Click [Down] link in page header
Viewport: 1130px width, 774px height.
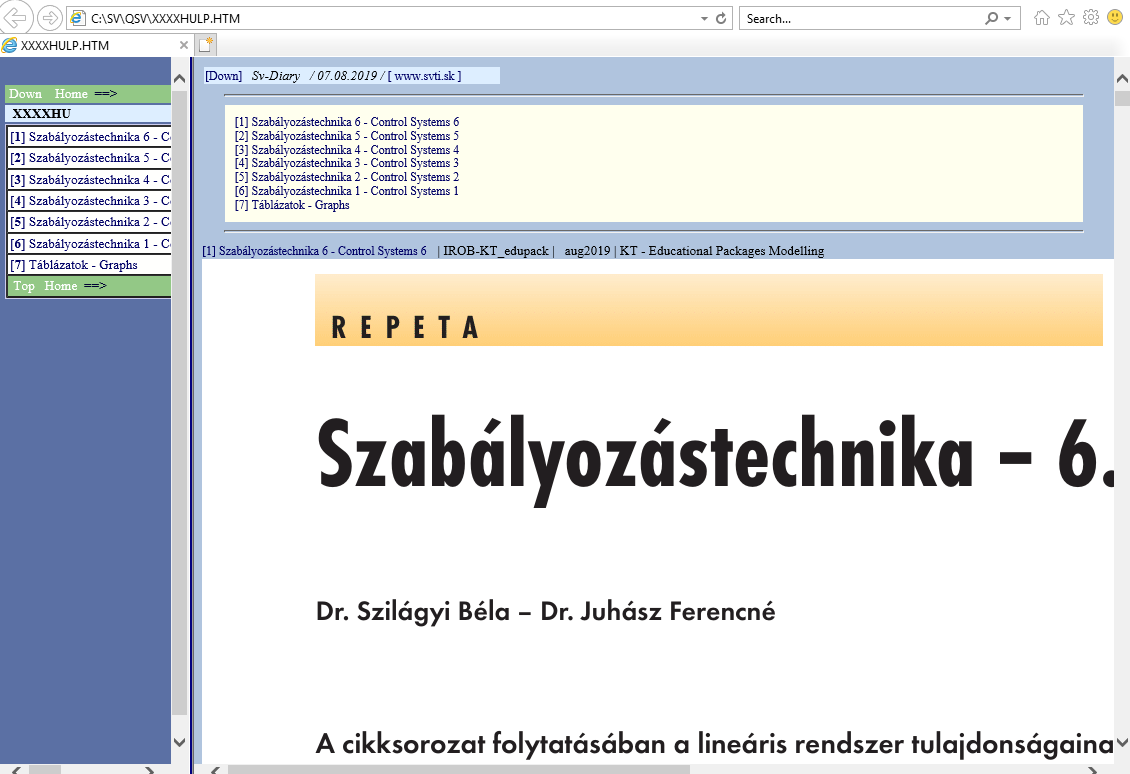tap(223, 76)
